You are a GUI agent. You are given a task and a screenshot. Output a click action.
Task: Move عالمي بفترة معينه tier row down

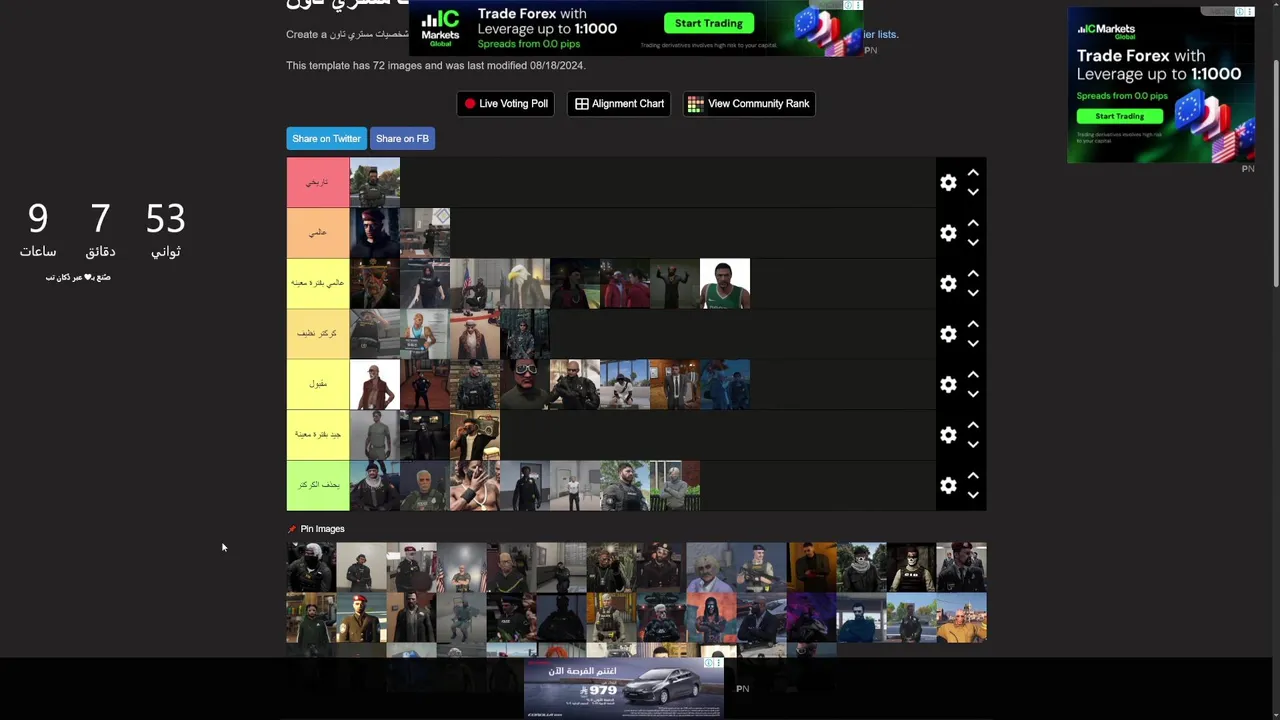[973, 293]
